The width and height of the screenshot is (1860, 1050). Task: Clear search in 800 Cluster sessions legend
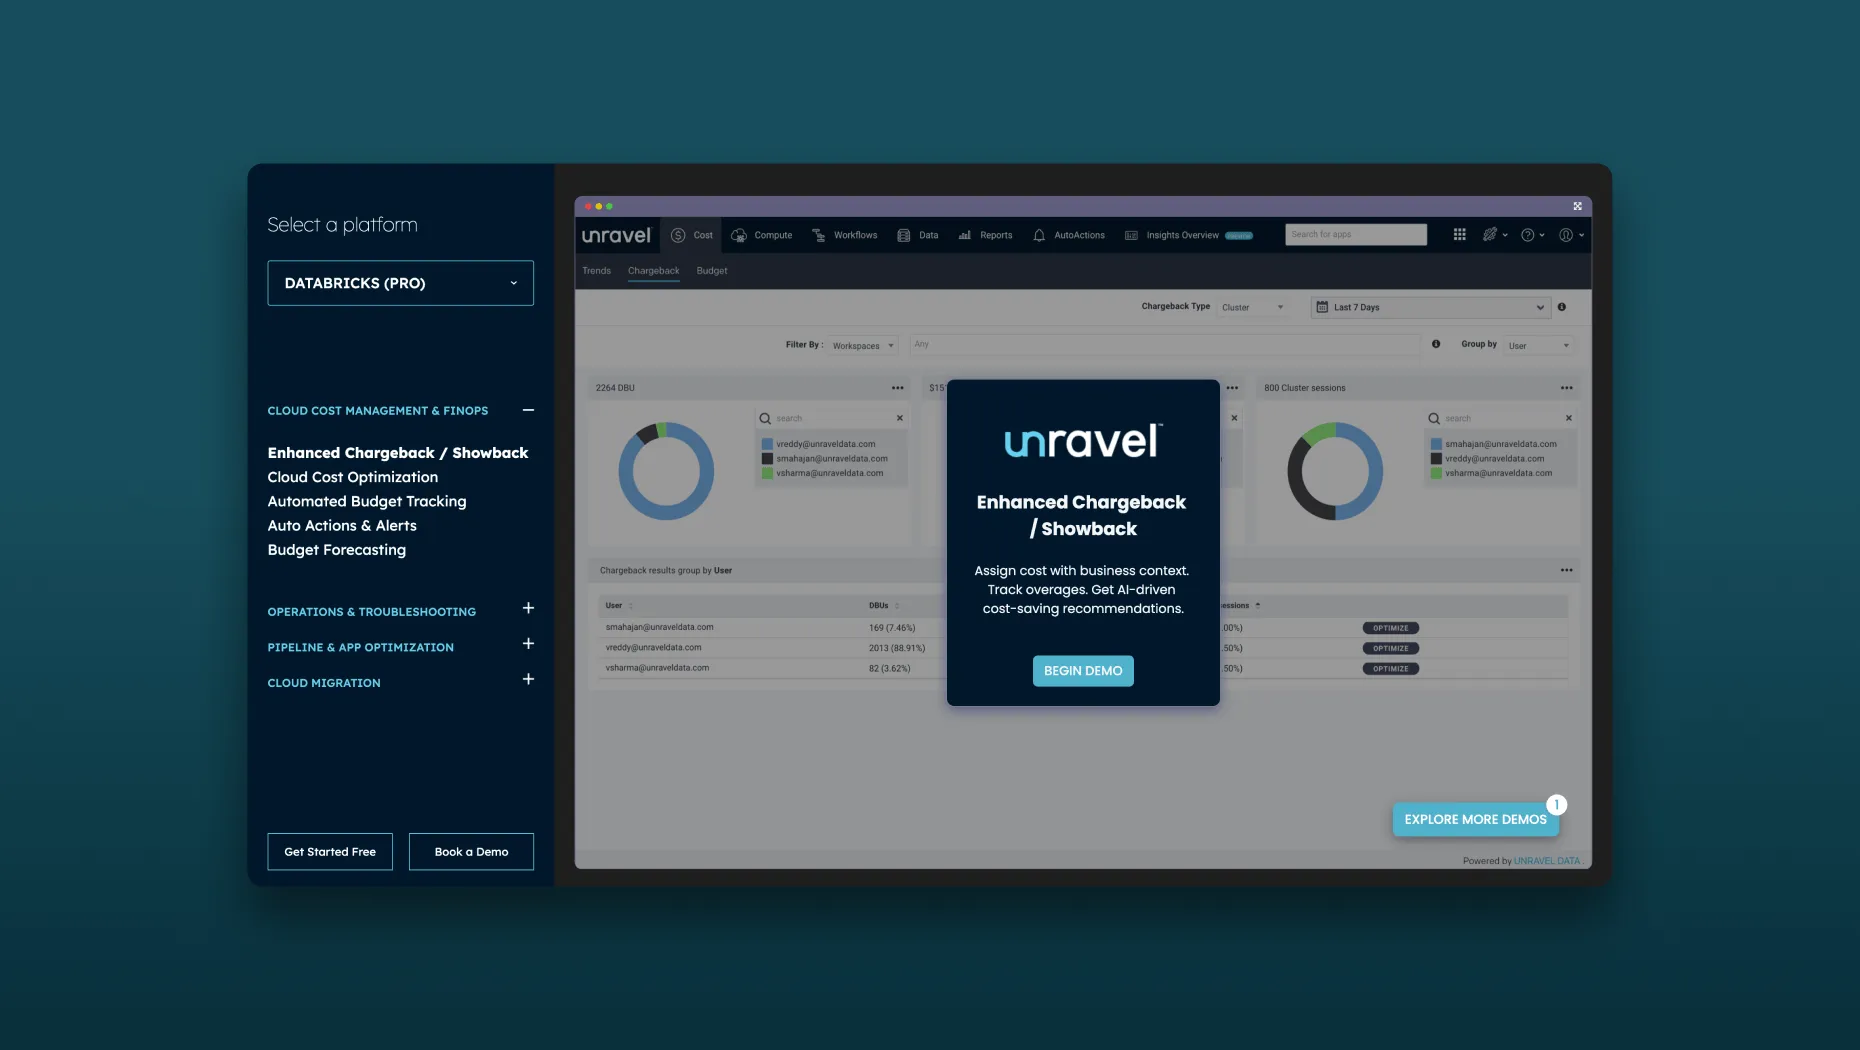(1569, 418)
